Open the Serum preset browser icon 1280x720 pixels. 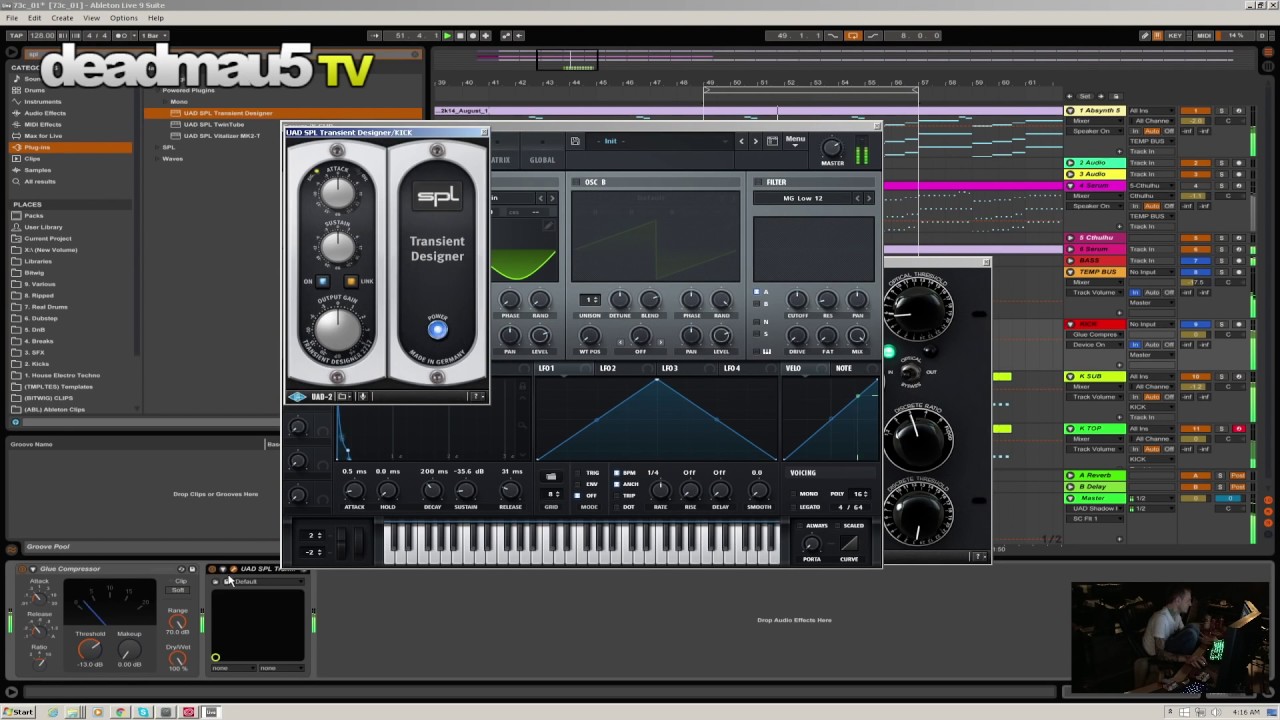(x=772, y=141)
